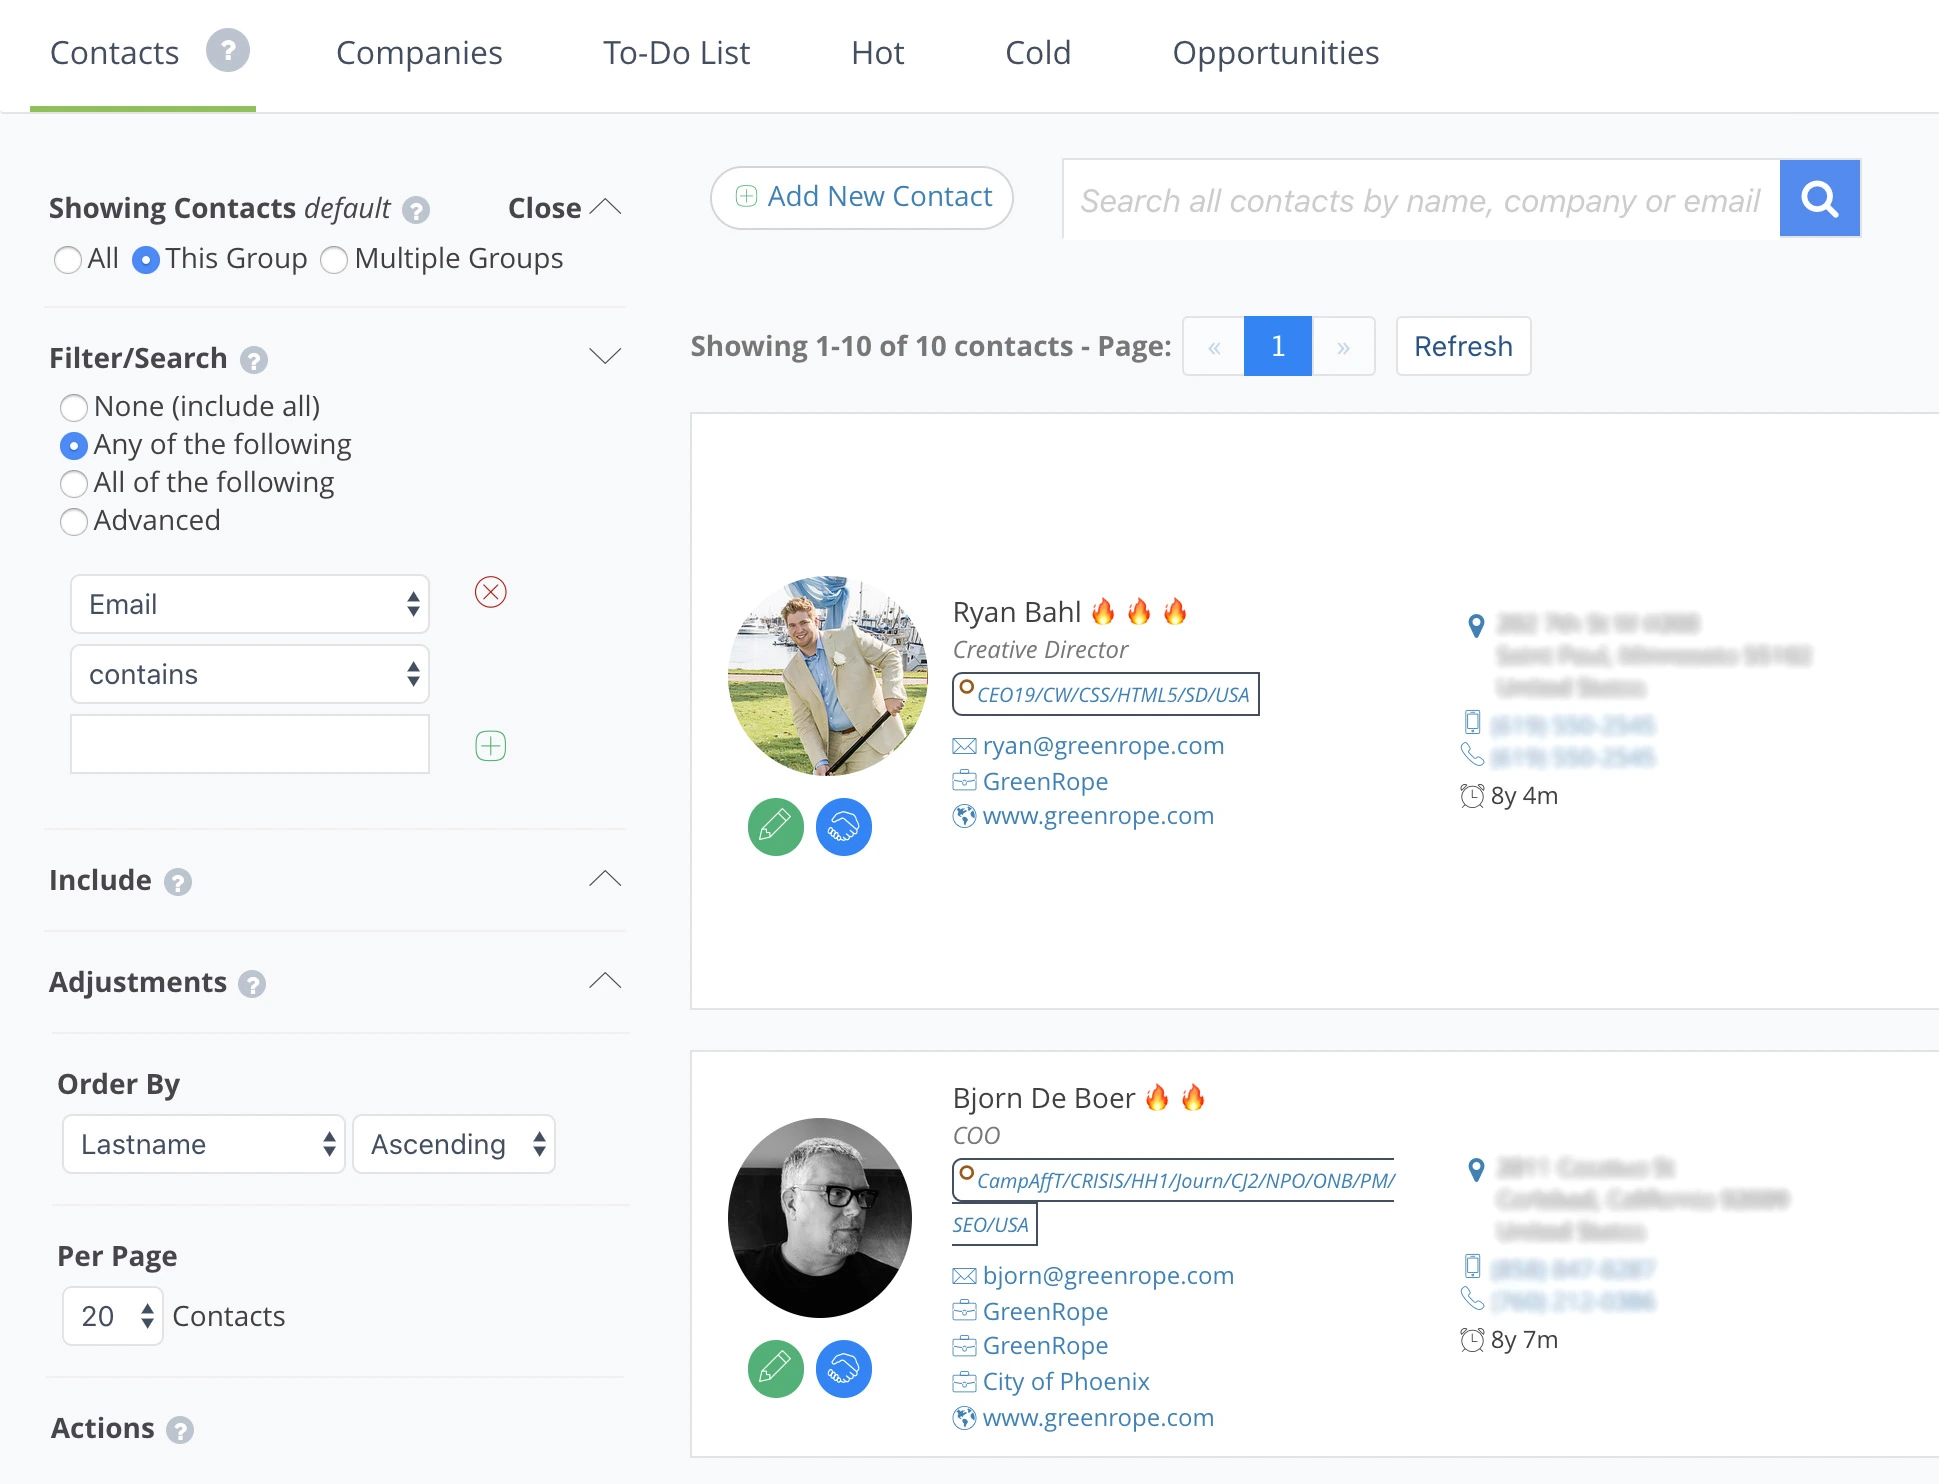Open the Ascending sort direction dropdown

pyautogui.click(x=454, y=1144)
